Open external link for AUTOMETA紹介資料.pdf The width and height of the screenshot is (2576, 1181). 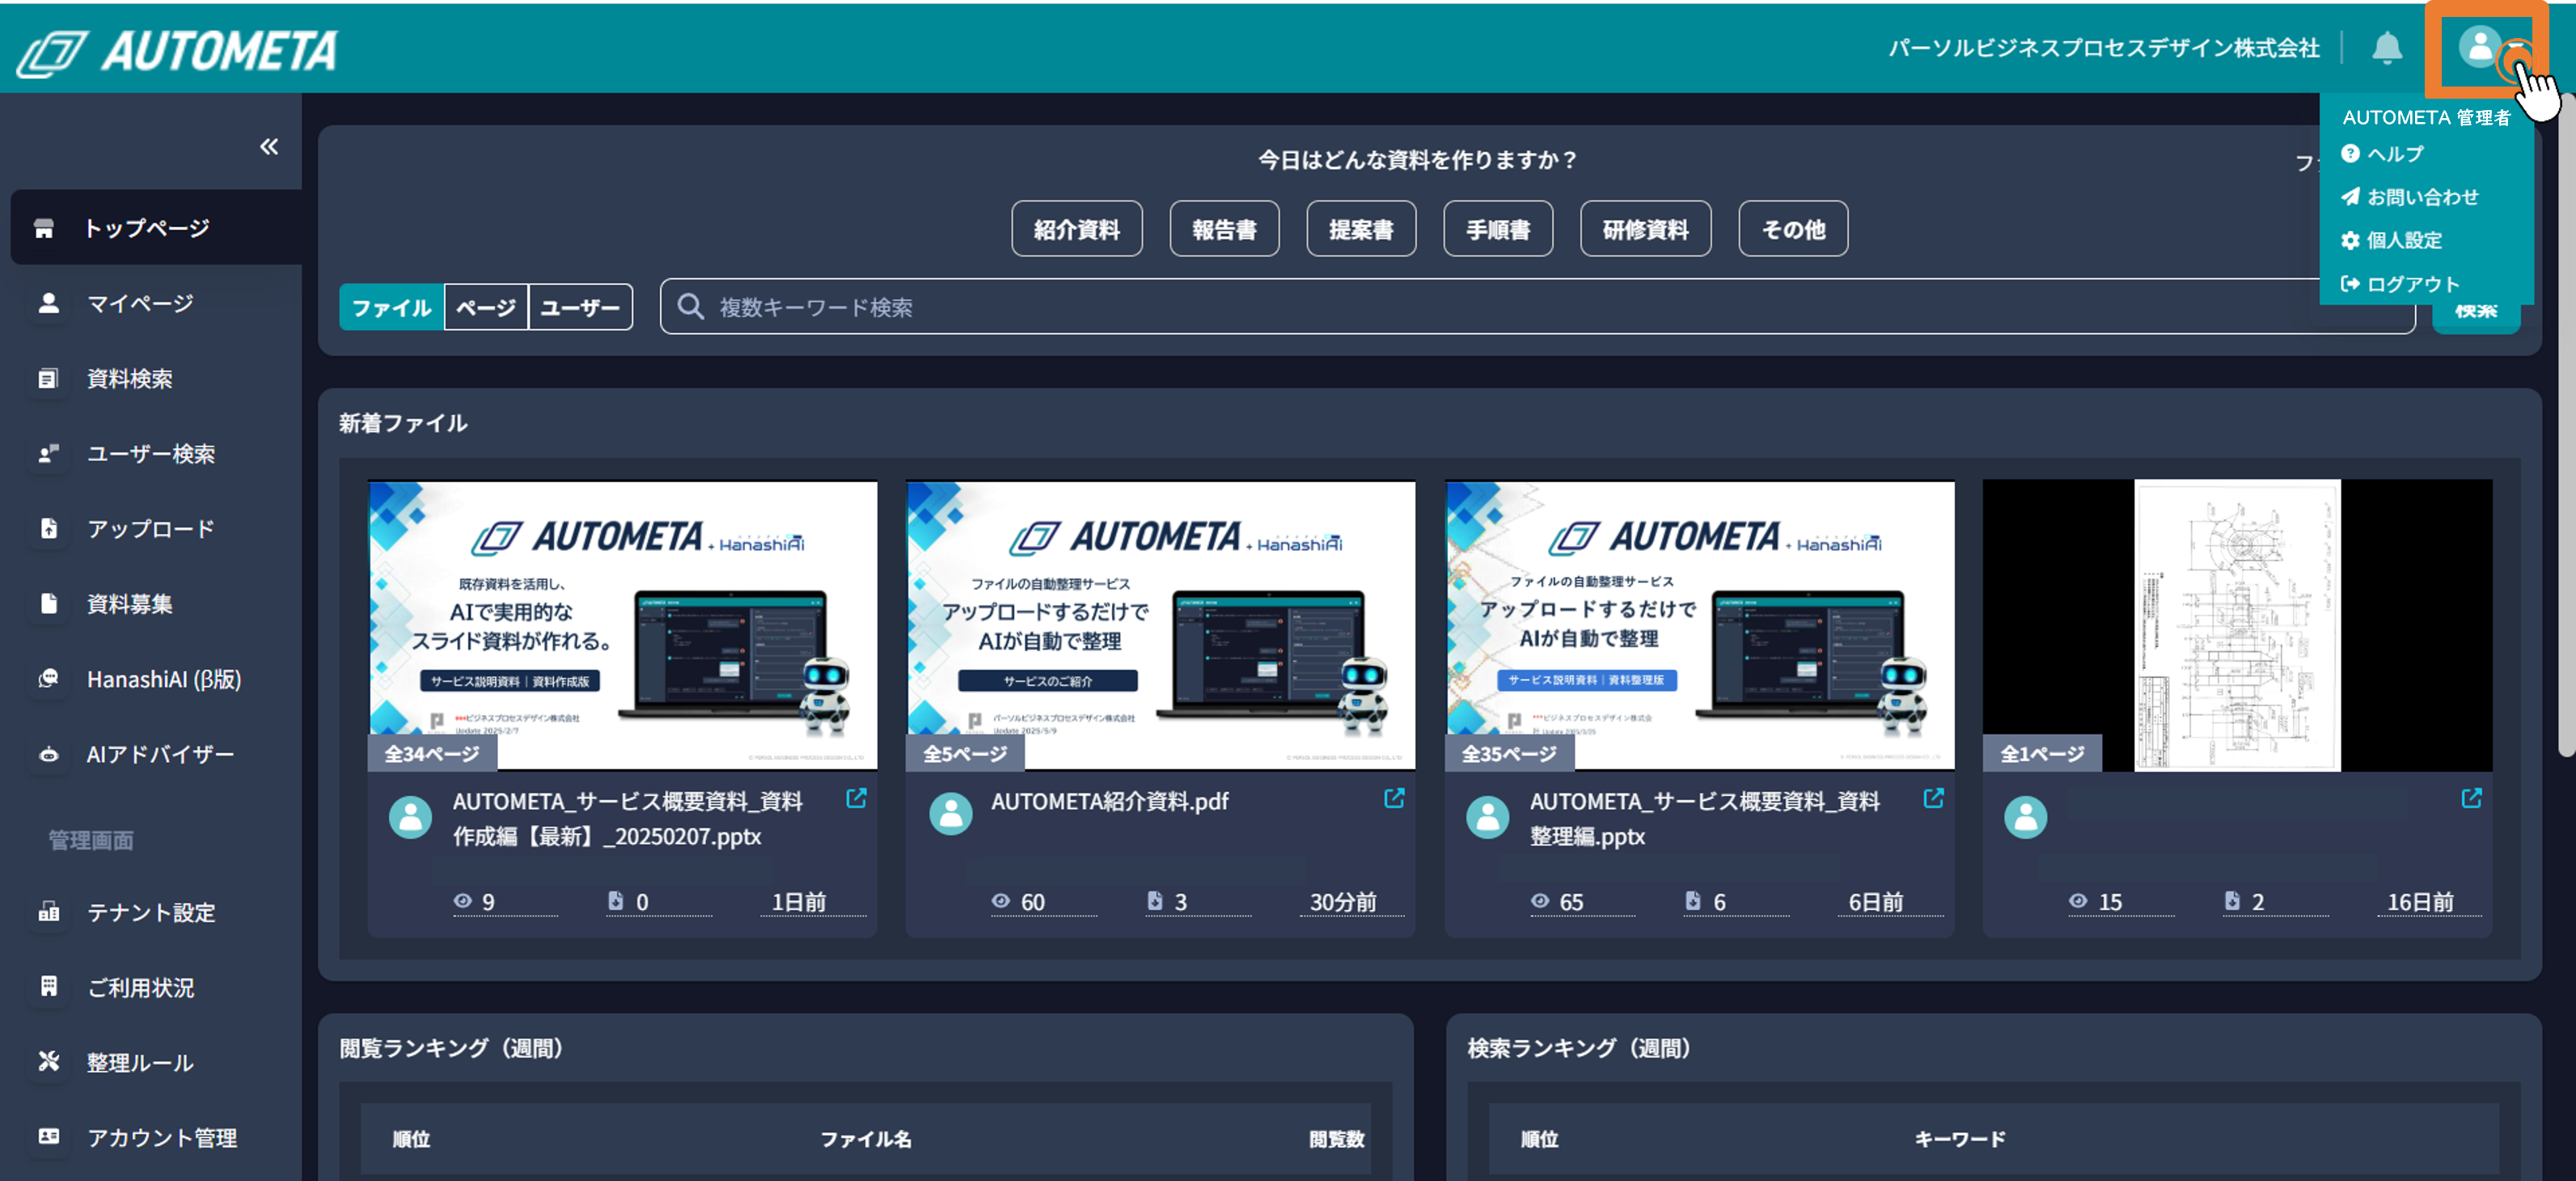(x=1394, y=798)
